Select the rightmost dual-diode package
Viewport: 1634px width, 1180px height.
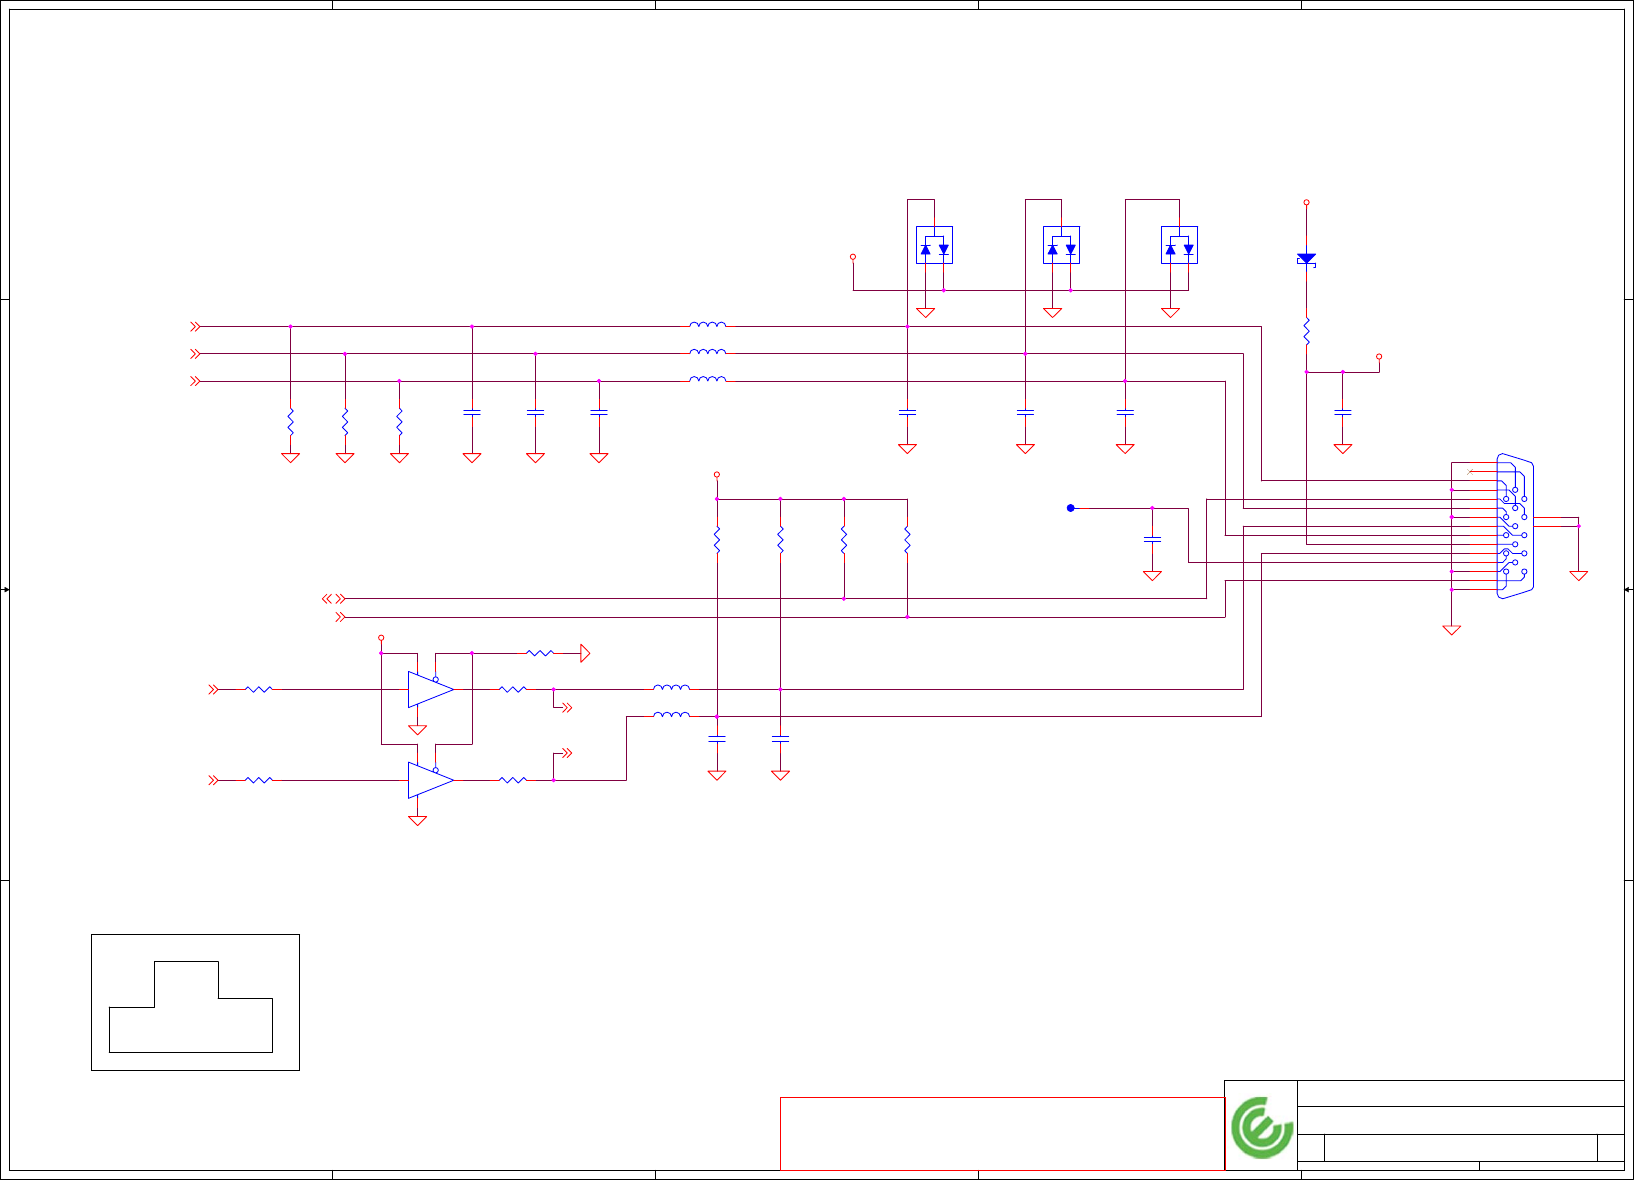coord(1179,245)
